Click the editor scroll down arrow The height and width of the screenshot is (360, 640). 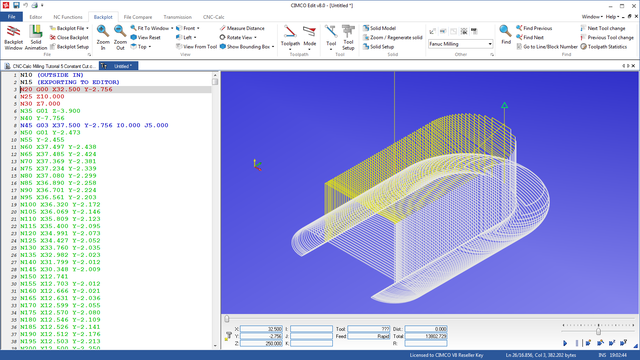click(x=215, y=346)
